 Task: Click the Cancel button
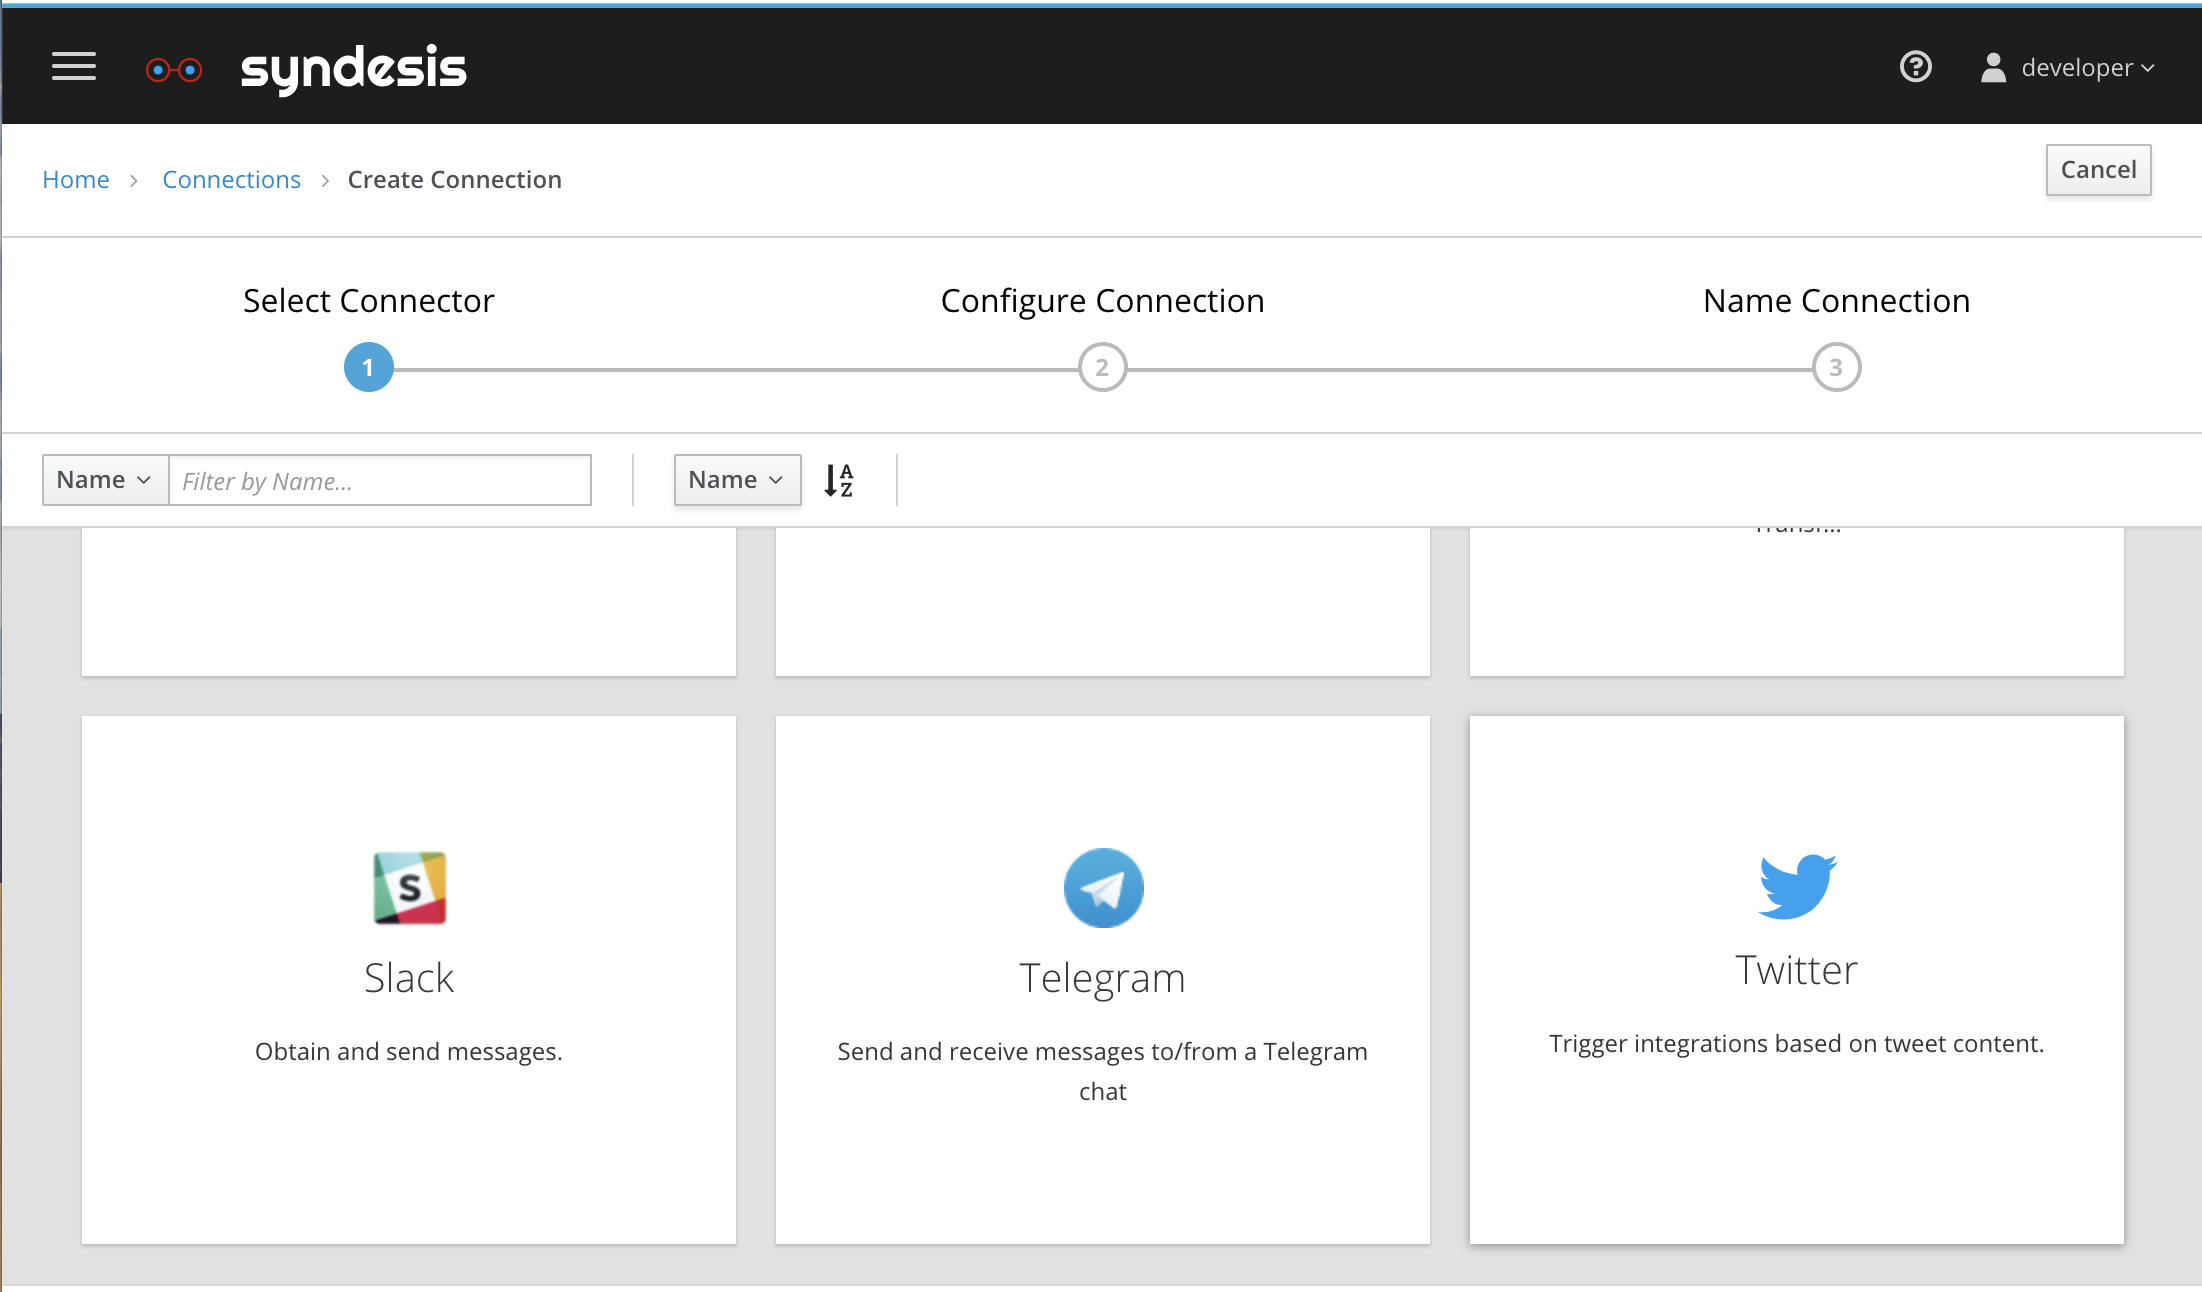coord(2098,170)
